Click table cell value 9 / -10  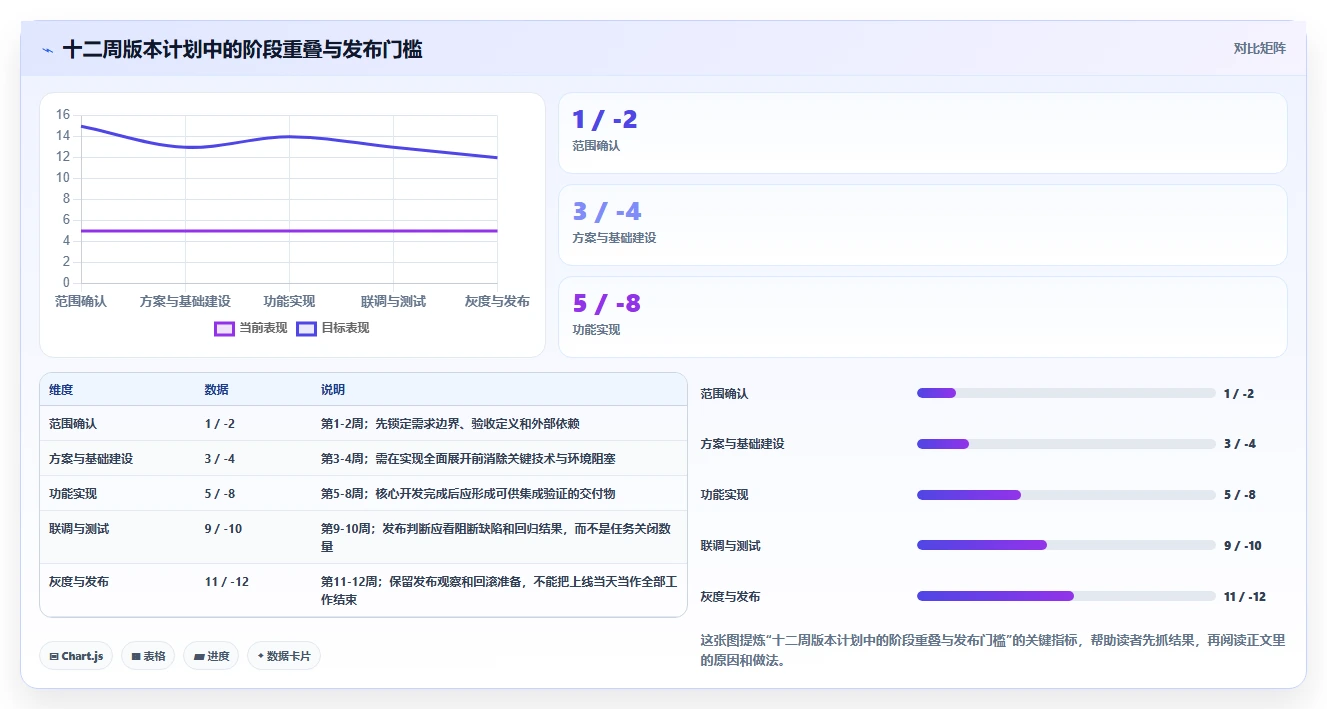pyautogui.click(x=223, y=529)
